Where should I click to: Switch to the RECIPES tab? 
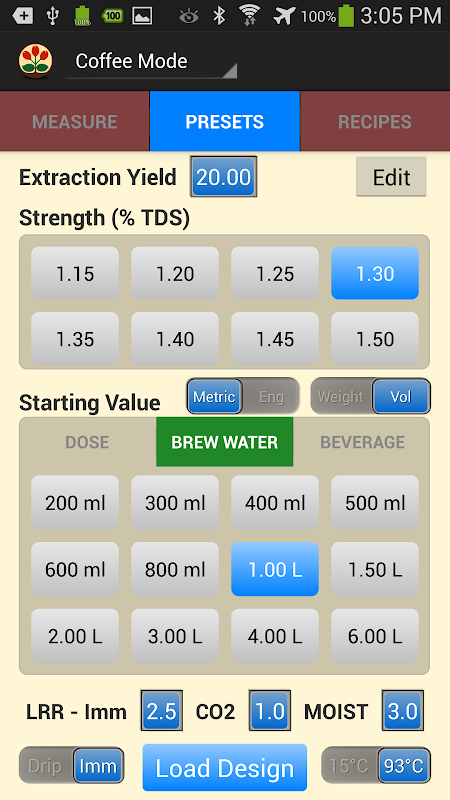(375, 121)
